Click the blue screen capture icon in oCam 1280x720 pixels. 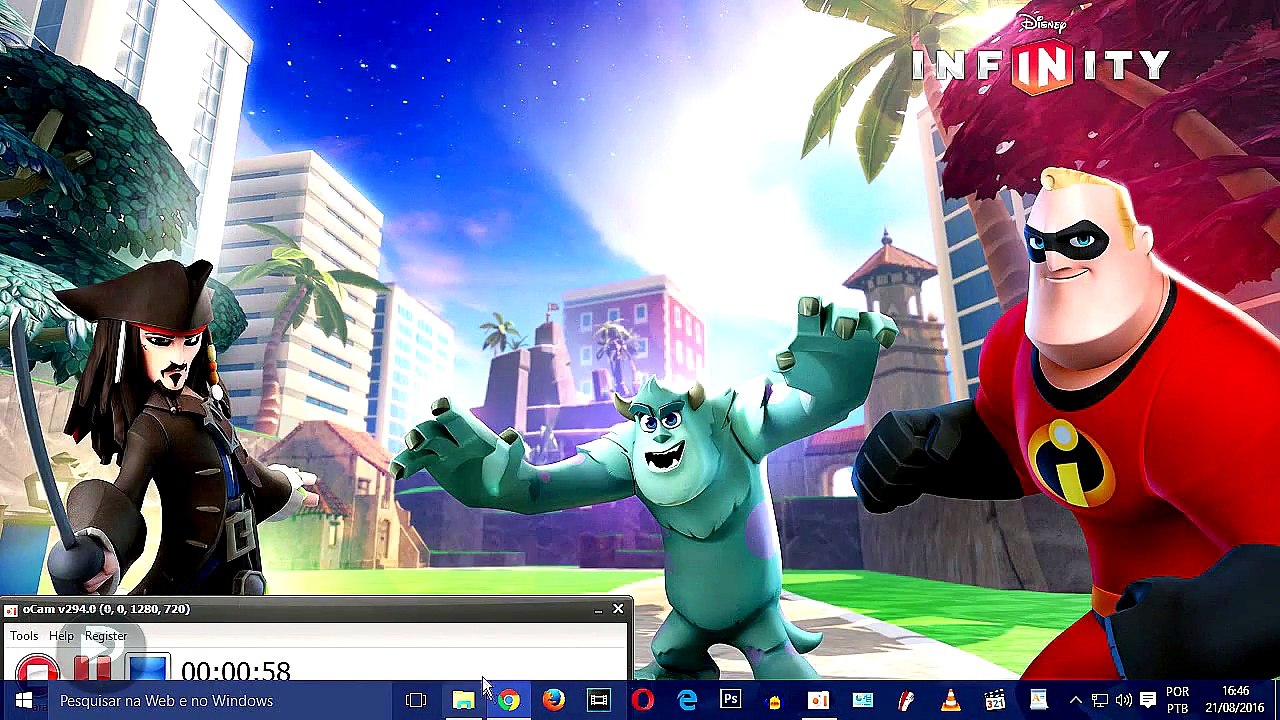pos(148,669)
